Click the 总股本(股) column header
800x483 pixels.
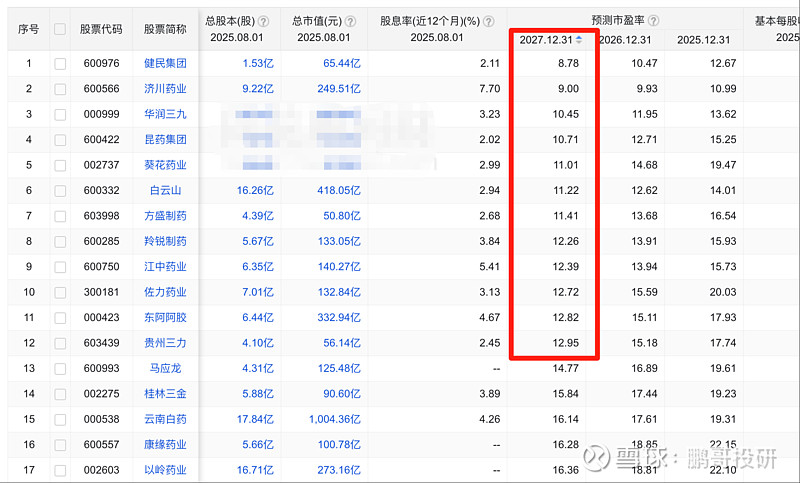point(230,21)
